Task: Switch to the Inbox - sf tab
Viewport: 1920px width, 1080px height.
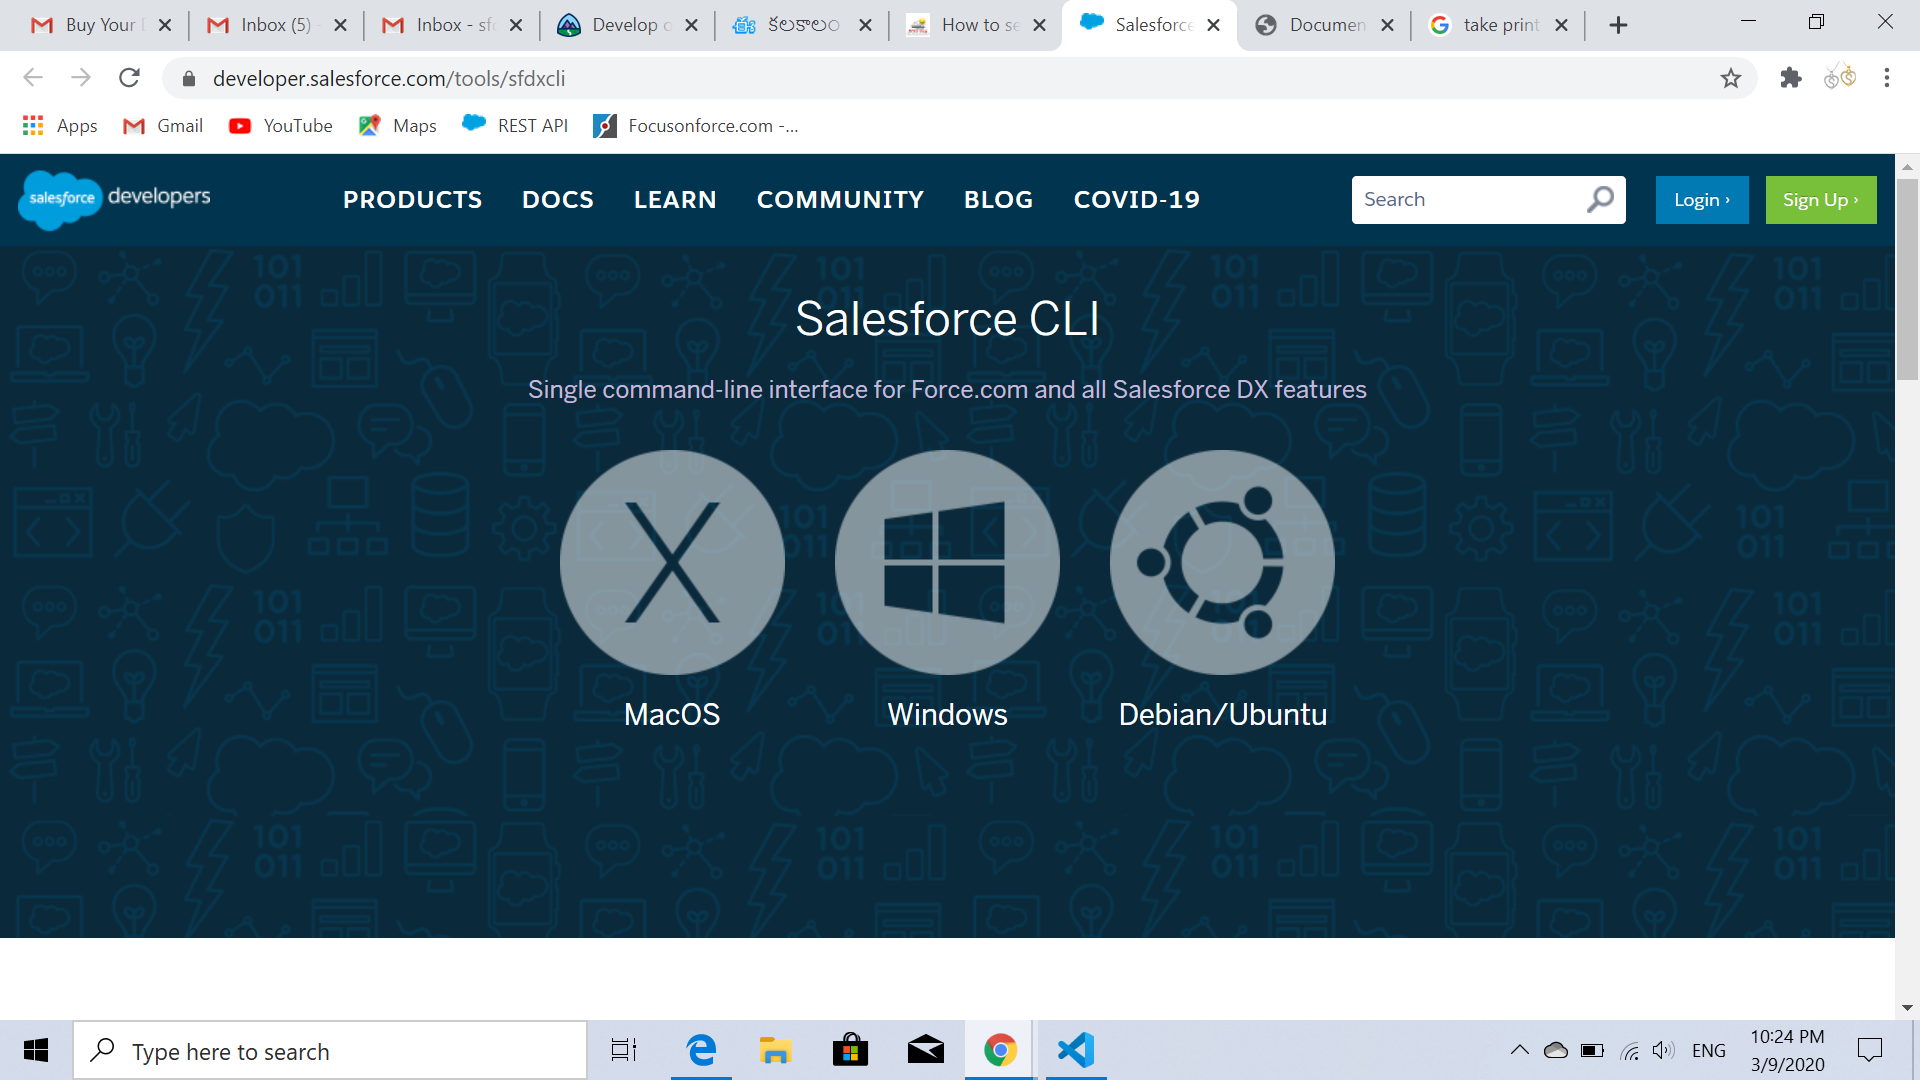Action: click(452, 25)
